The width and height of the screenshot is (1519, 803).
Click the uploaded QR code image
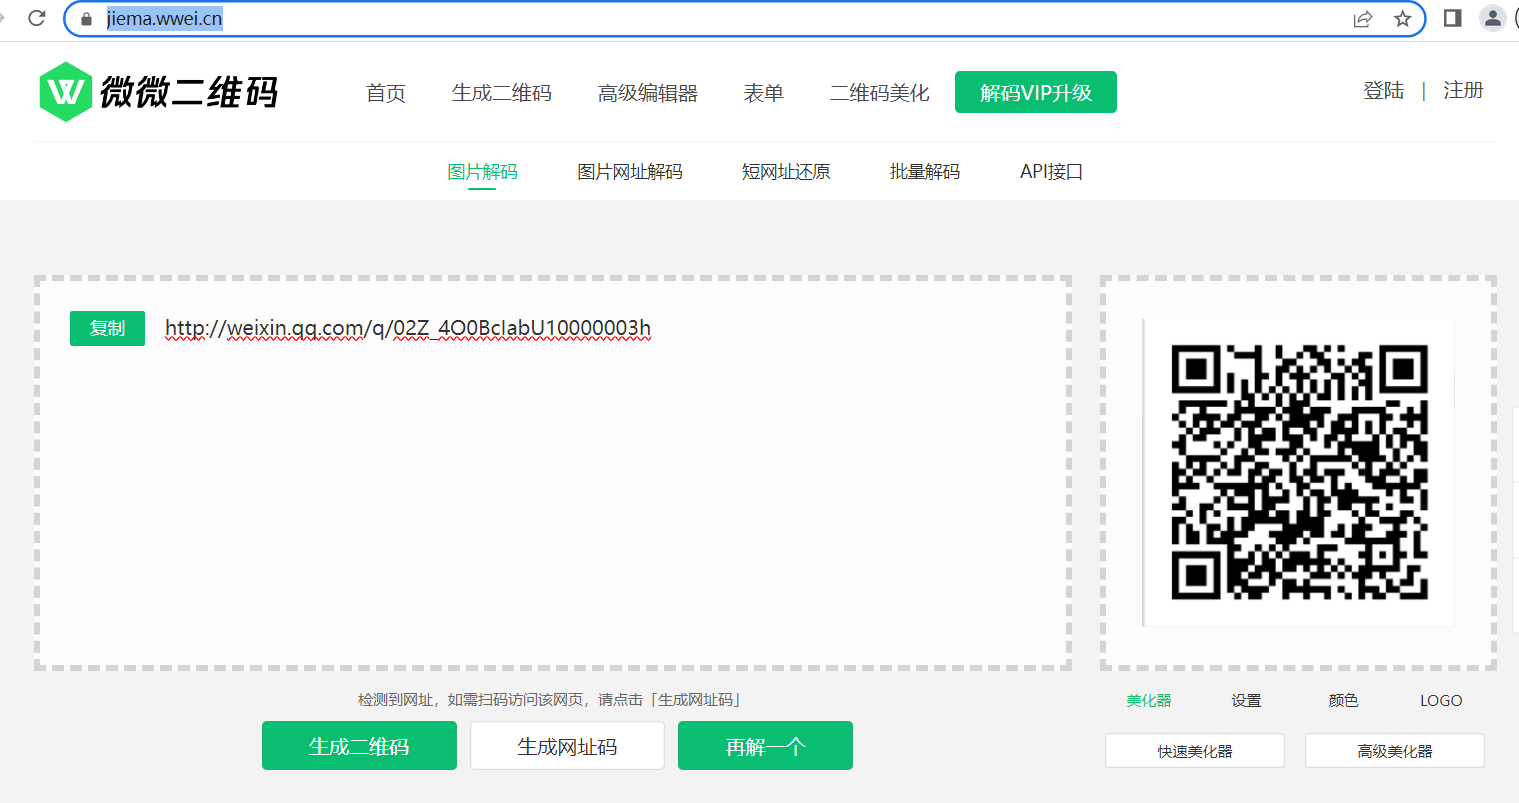1299,472
